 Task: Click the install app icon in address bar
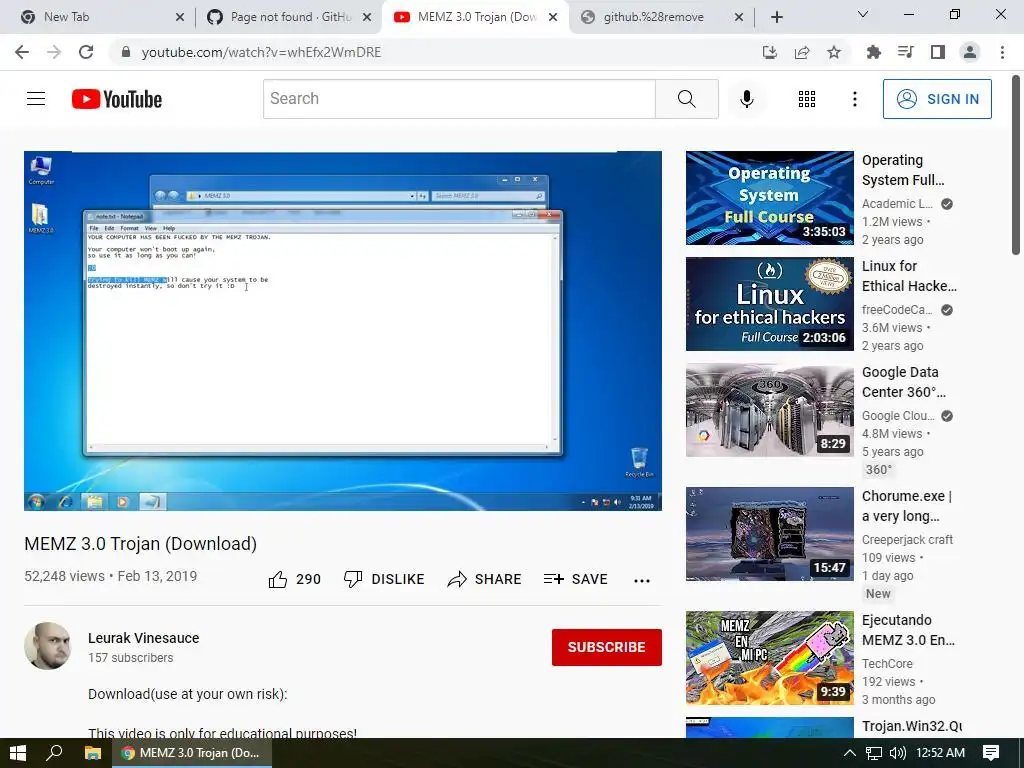[770, 52]
